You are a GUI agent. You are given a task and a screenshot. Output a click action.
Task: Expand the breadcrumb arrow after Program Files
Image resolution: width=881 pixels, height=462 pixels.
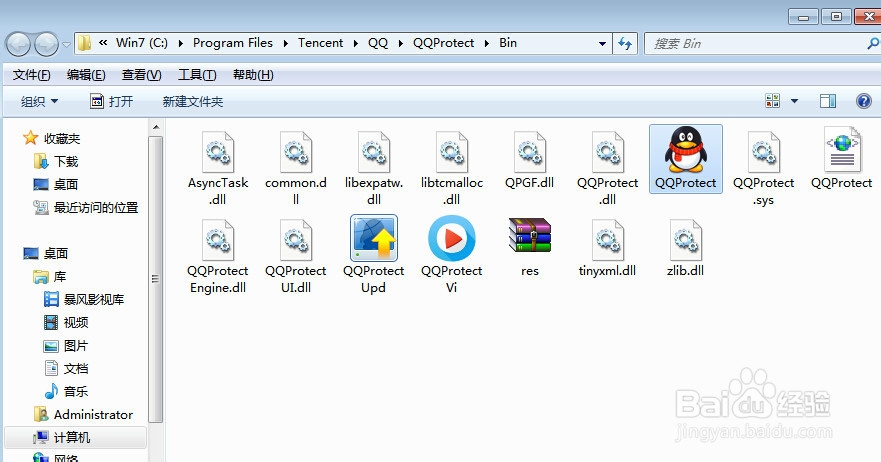point(285,43)
